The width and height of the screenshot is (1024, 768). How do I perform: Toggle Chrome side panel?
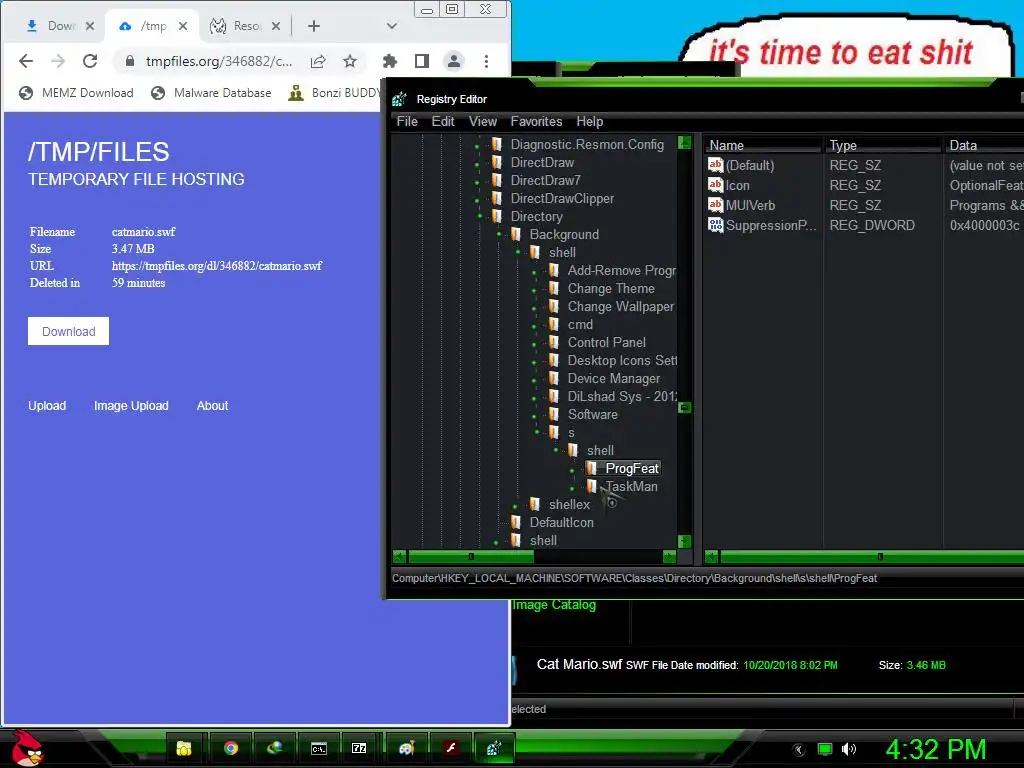point(422,61)
